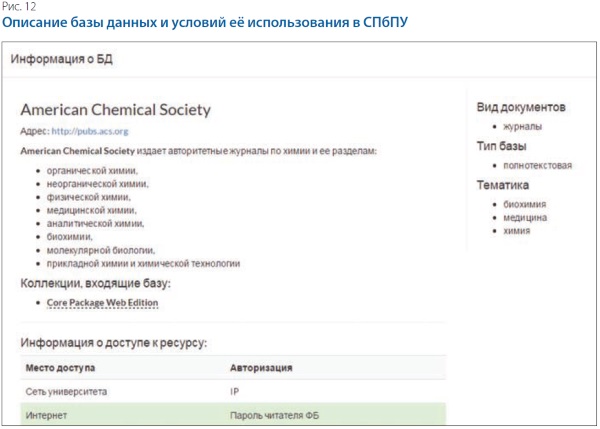
Task: Select медицина in the Тематика list
Action: coord(518,218)
